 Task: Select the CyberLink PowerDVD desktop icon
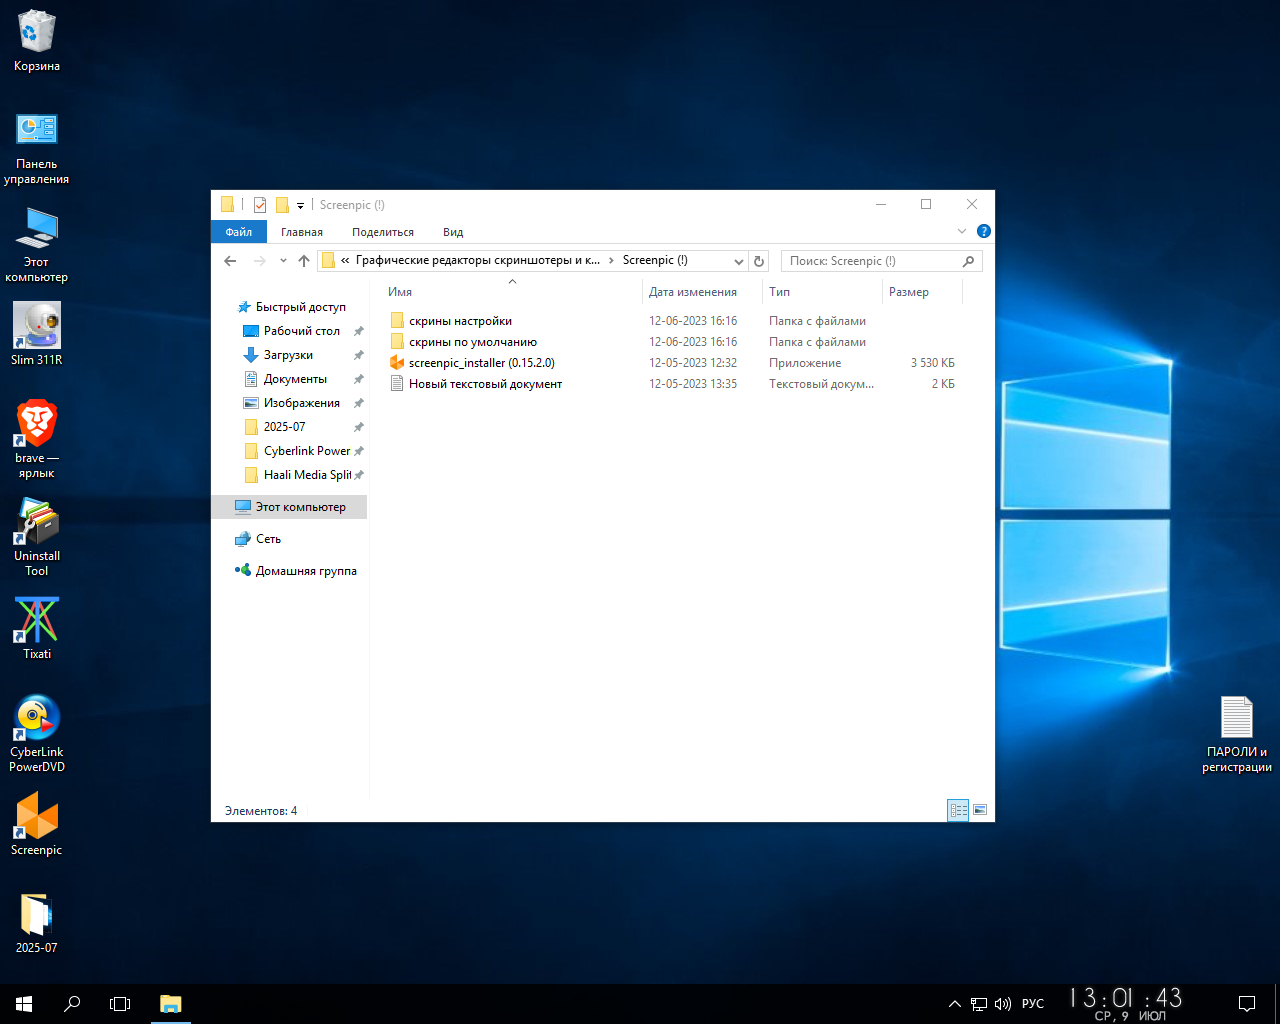pos(37,733)
